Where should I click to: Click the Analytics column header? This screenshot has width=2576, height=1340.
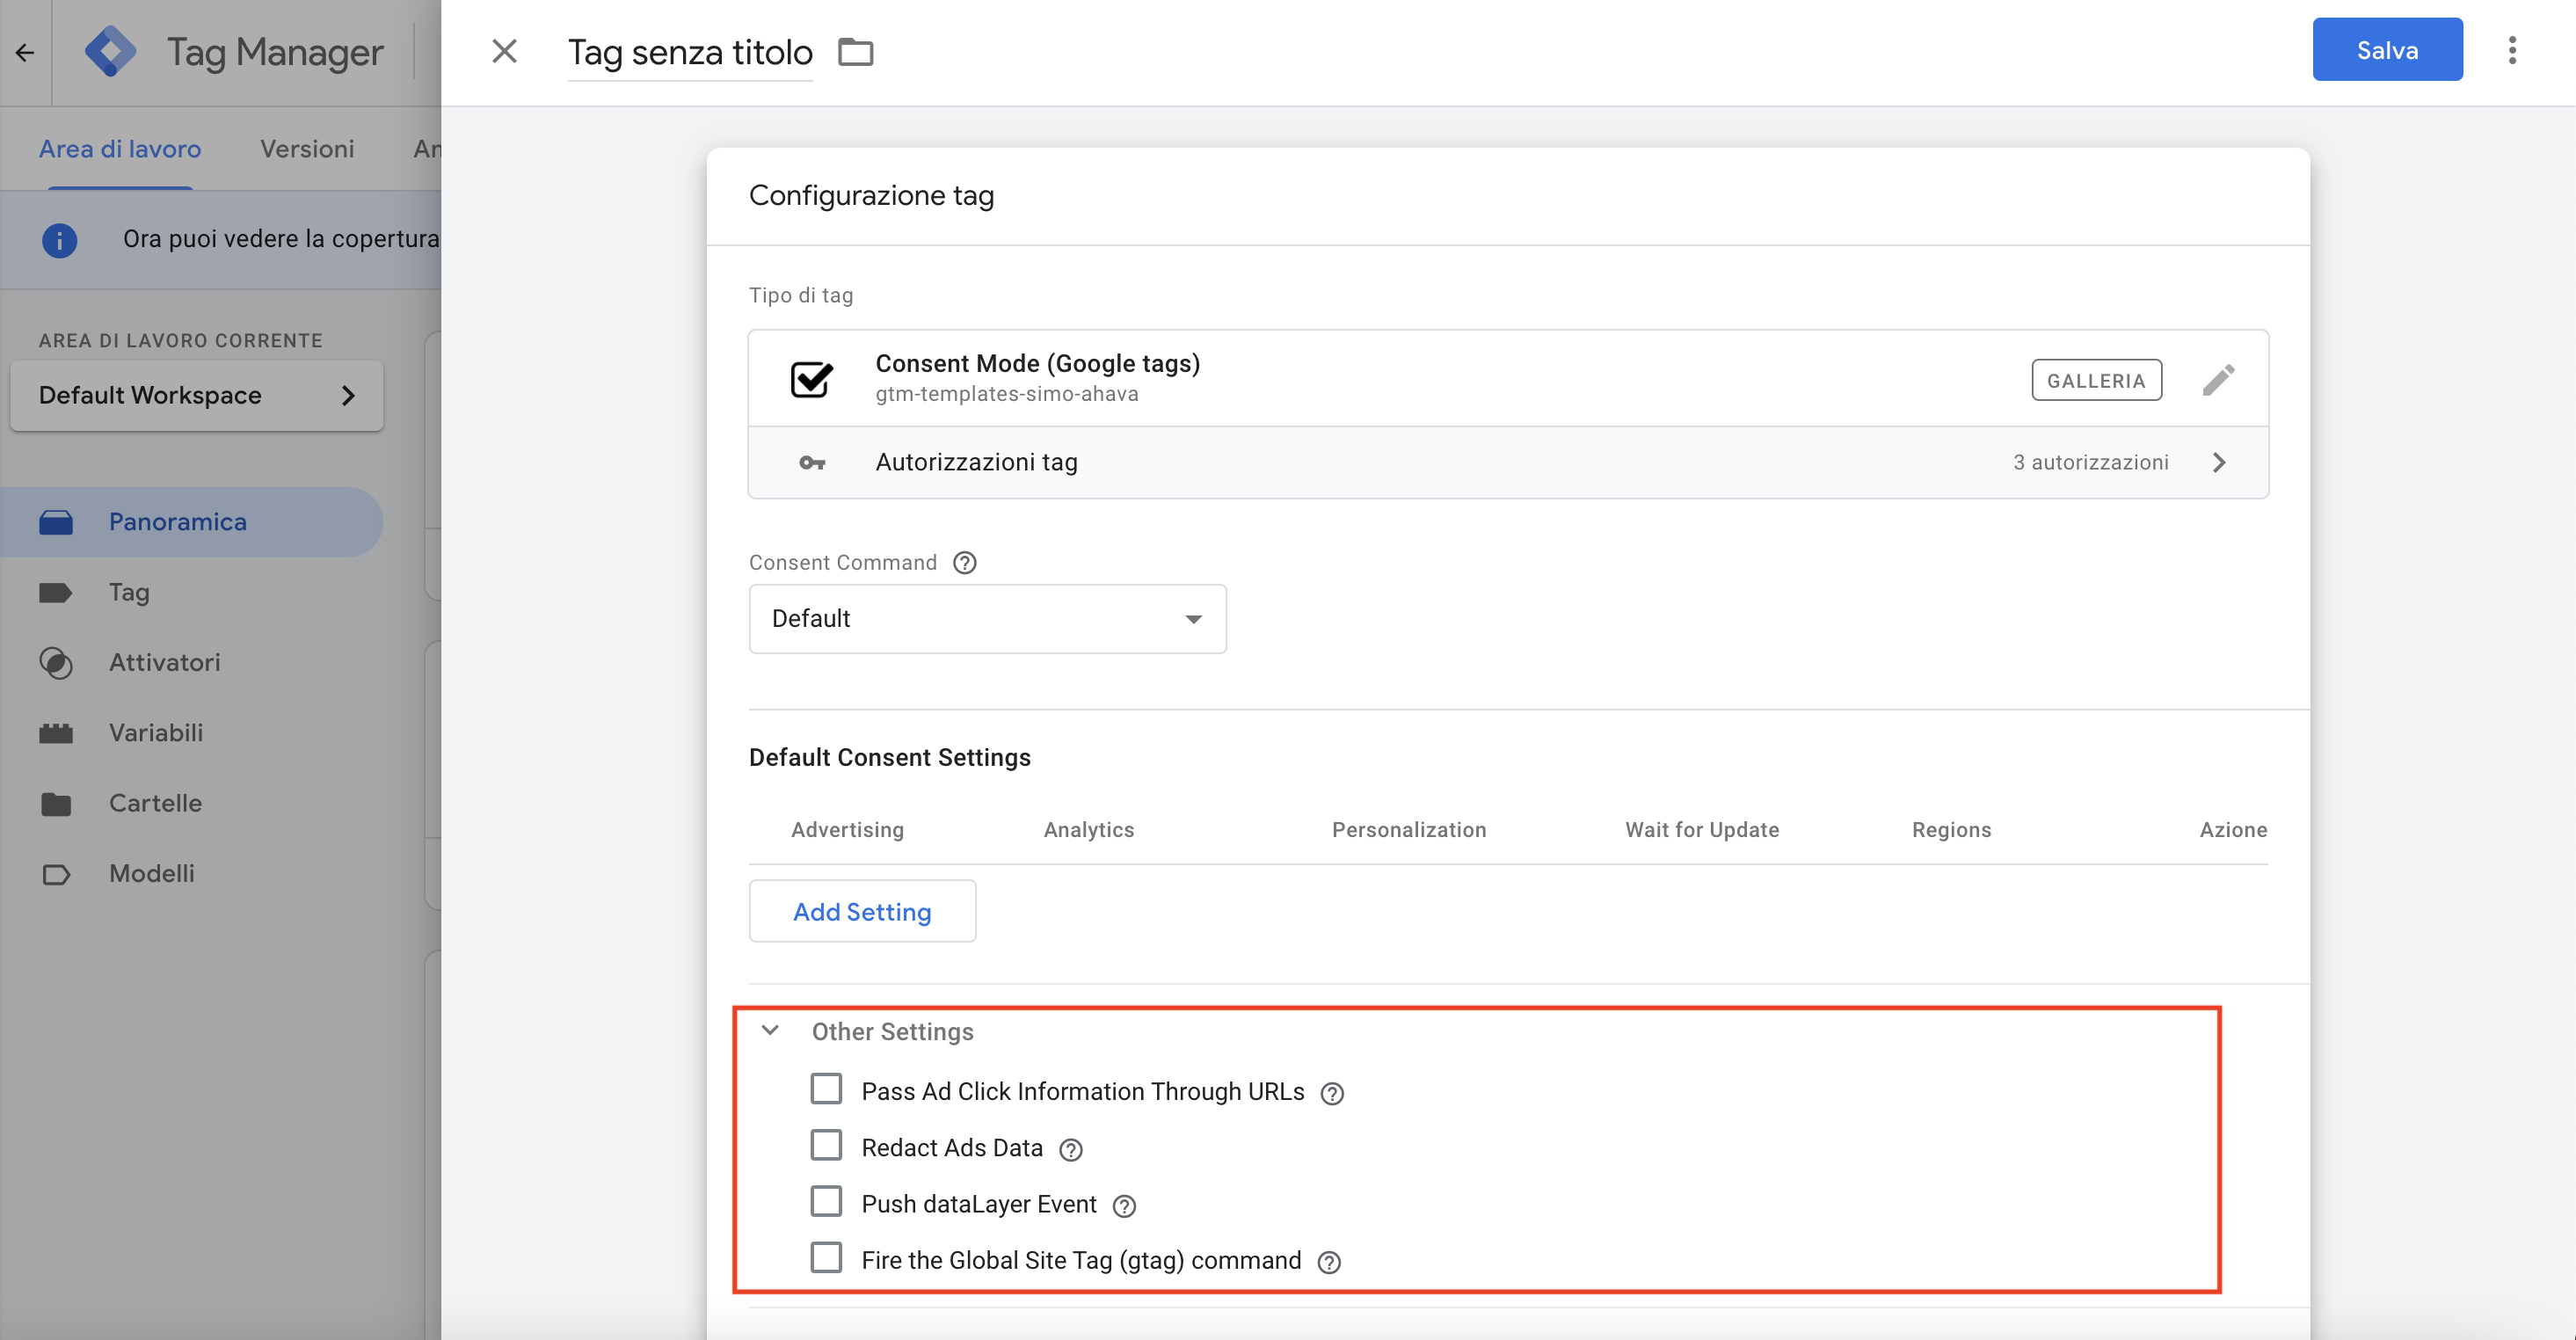tap(1088, 829)
